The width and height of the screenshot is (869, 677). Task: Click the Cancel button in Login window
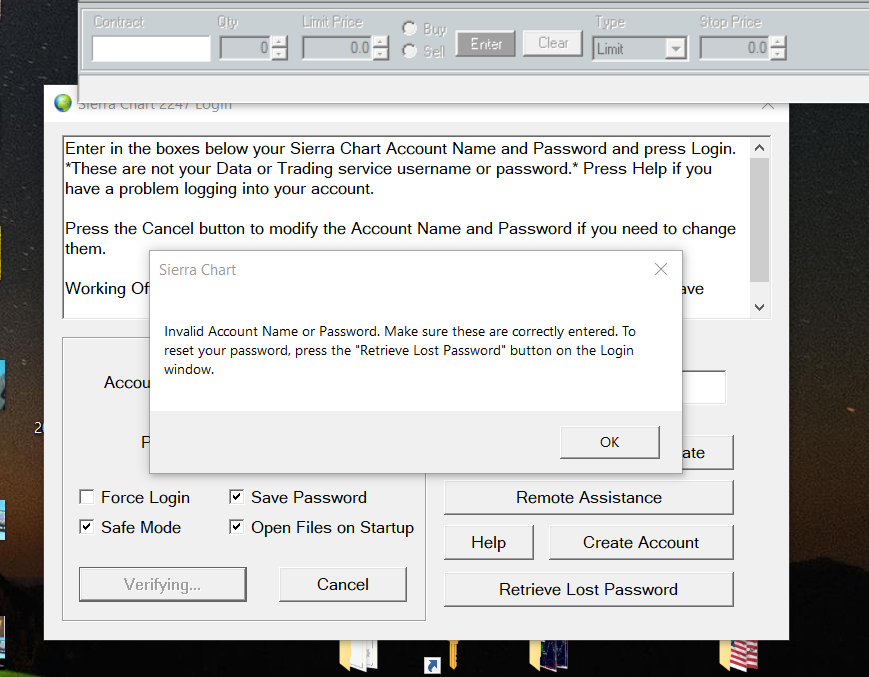343,584
